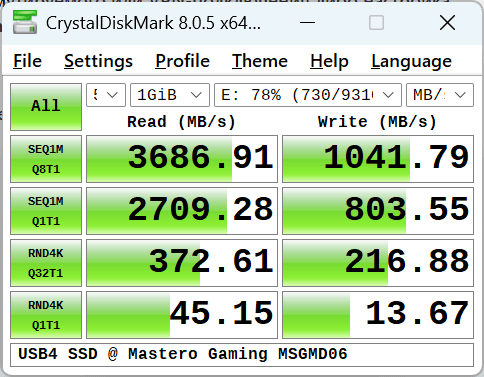The image size is (484, 377).
Task: Click the CrystalDiskMark app icon in title bar
Action: click(x=25, y=22)
